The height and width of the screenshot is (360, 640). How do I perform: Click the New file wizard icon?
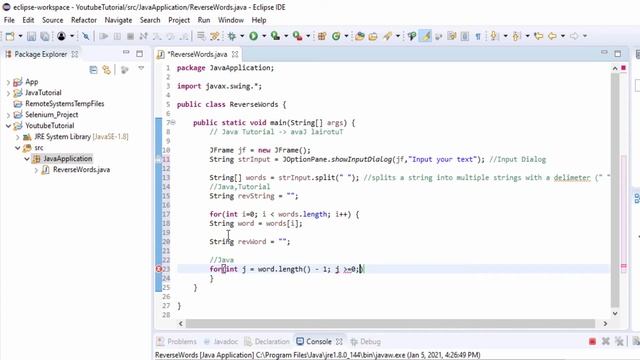(x=10, y=36)
